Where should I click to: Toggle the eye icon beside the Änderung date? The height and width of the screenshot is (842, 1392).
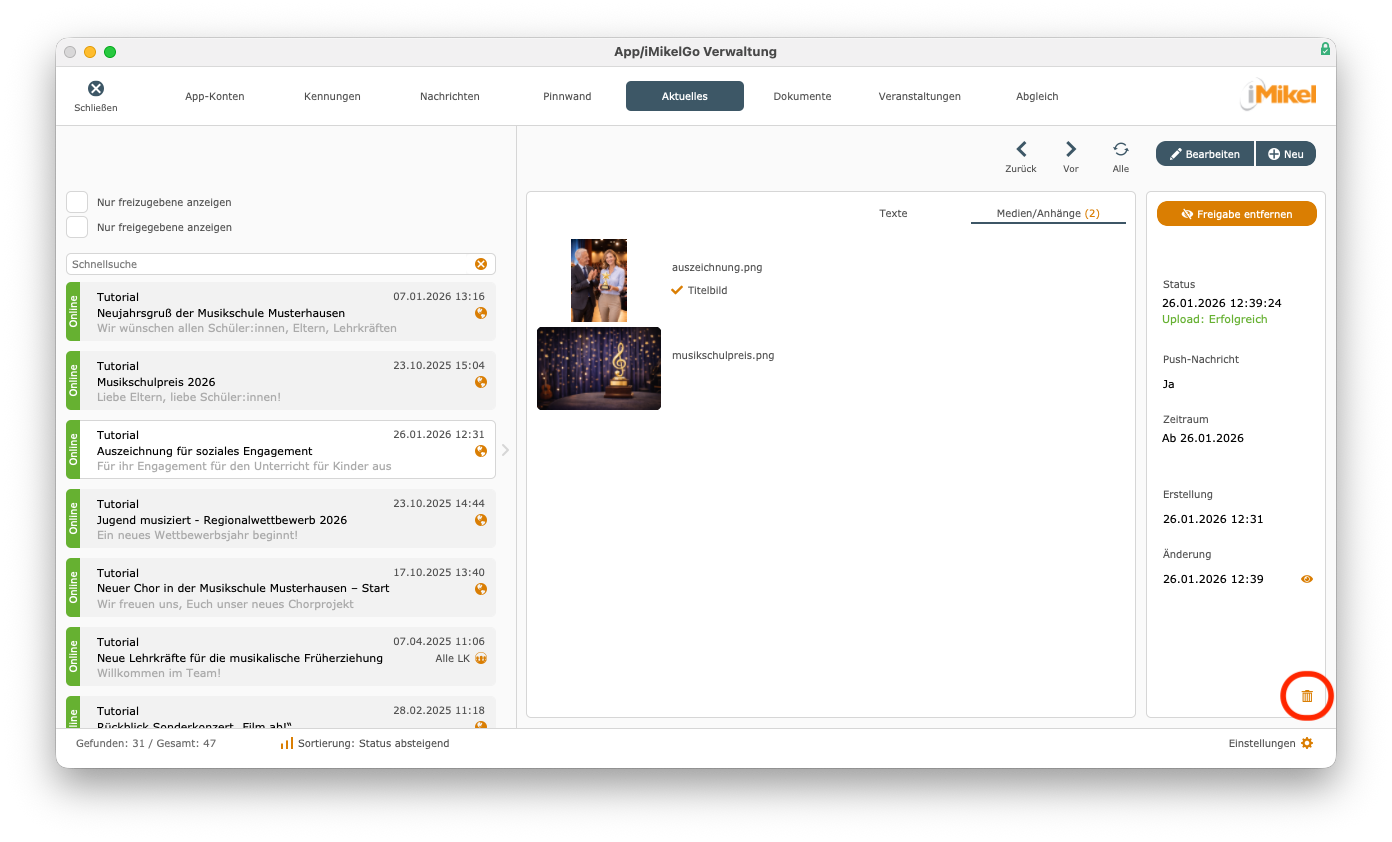tap(1306, 578)
